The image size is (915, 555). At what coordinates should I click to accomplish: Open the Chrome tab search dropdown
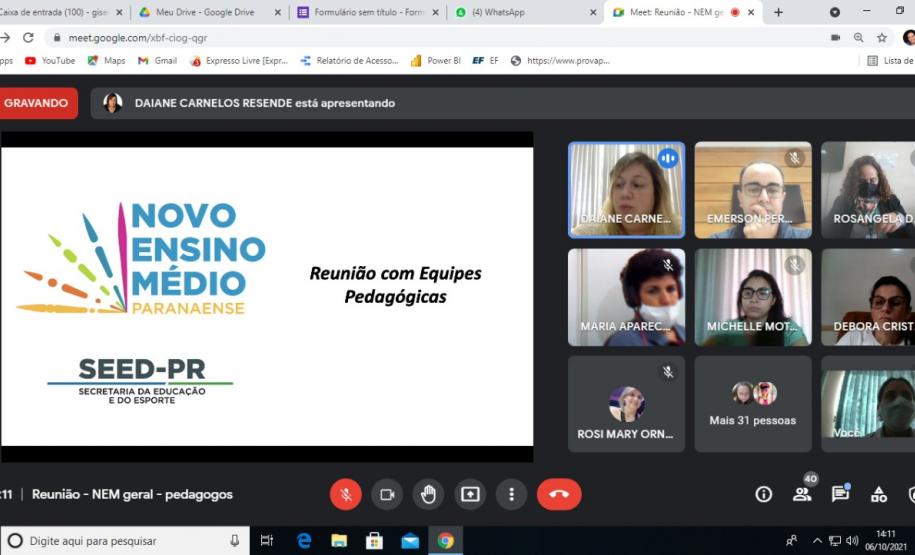(x=835, y=12)
